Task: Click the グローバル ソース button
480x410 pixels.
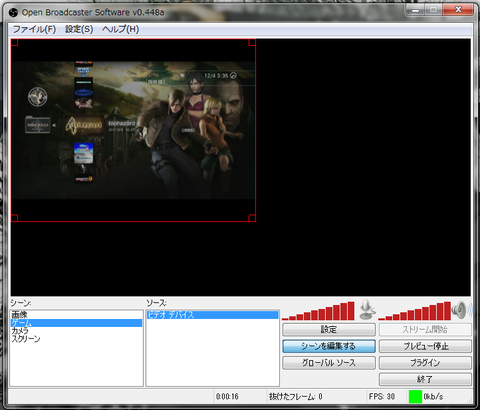Action: 329,363
